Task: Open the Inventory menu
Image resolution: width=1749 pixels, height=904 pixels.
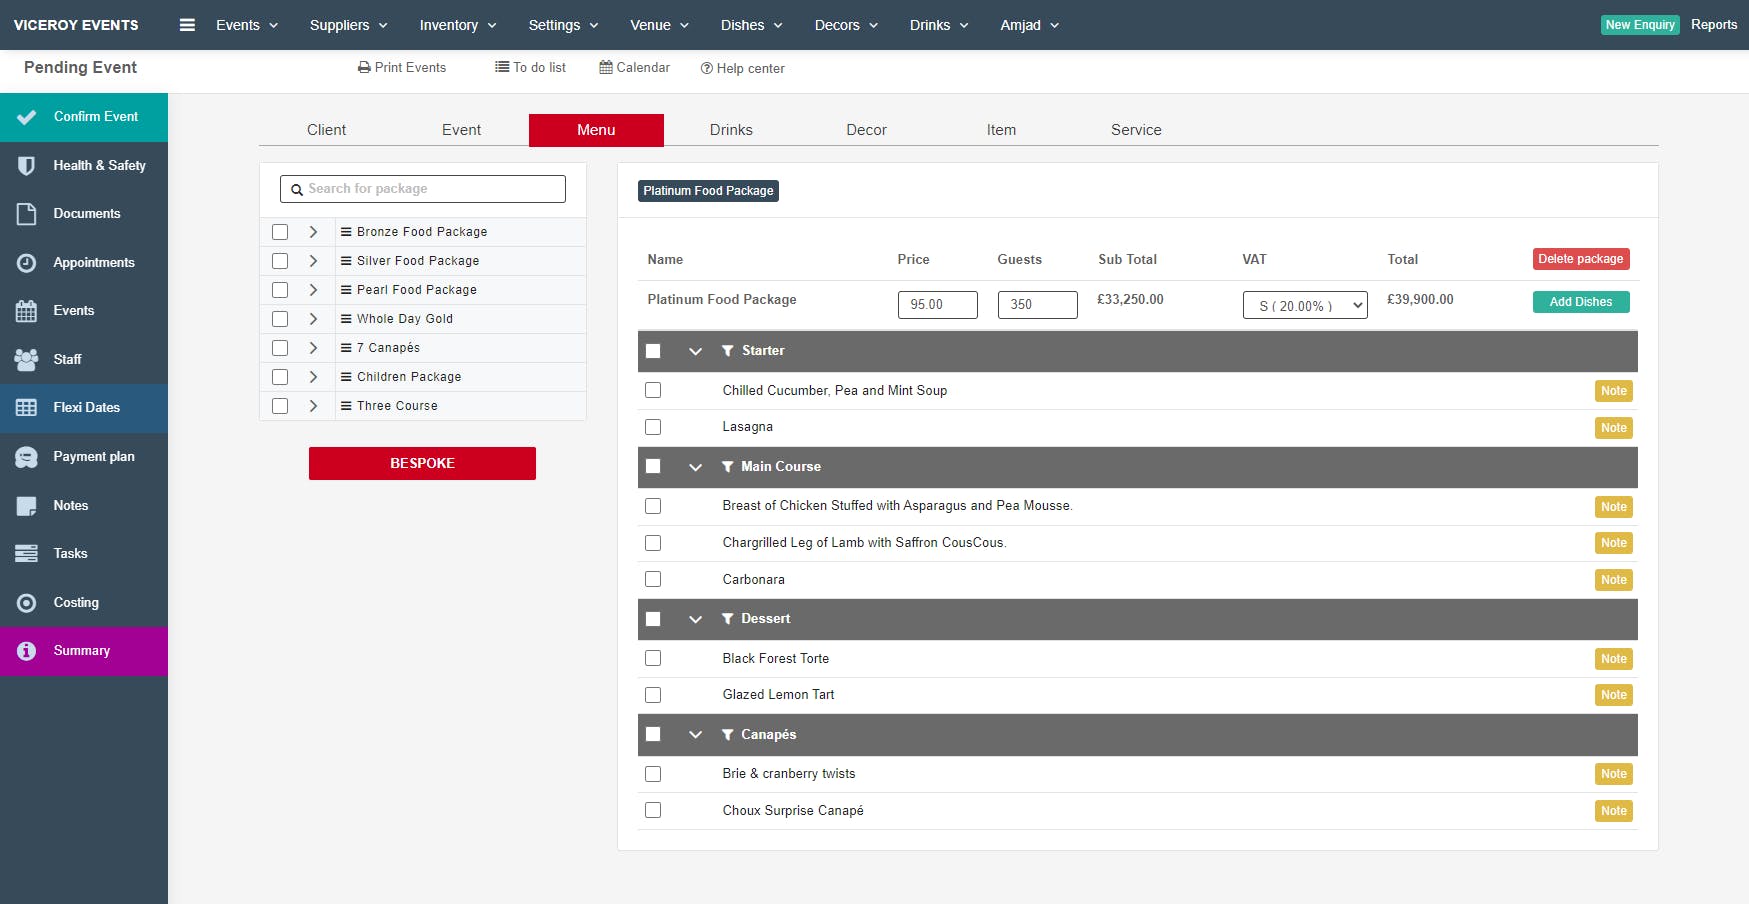Action: point(458,25)
